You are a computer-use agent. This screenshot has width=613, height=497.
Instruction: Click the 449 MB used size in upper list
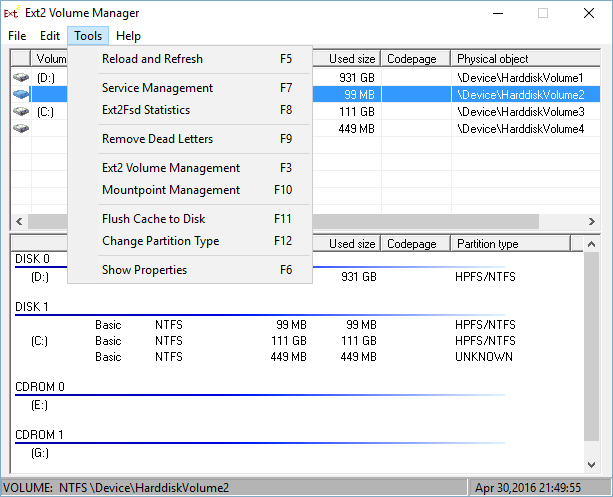tap(357, 129)
